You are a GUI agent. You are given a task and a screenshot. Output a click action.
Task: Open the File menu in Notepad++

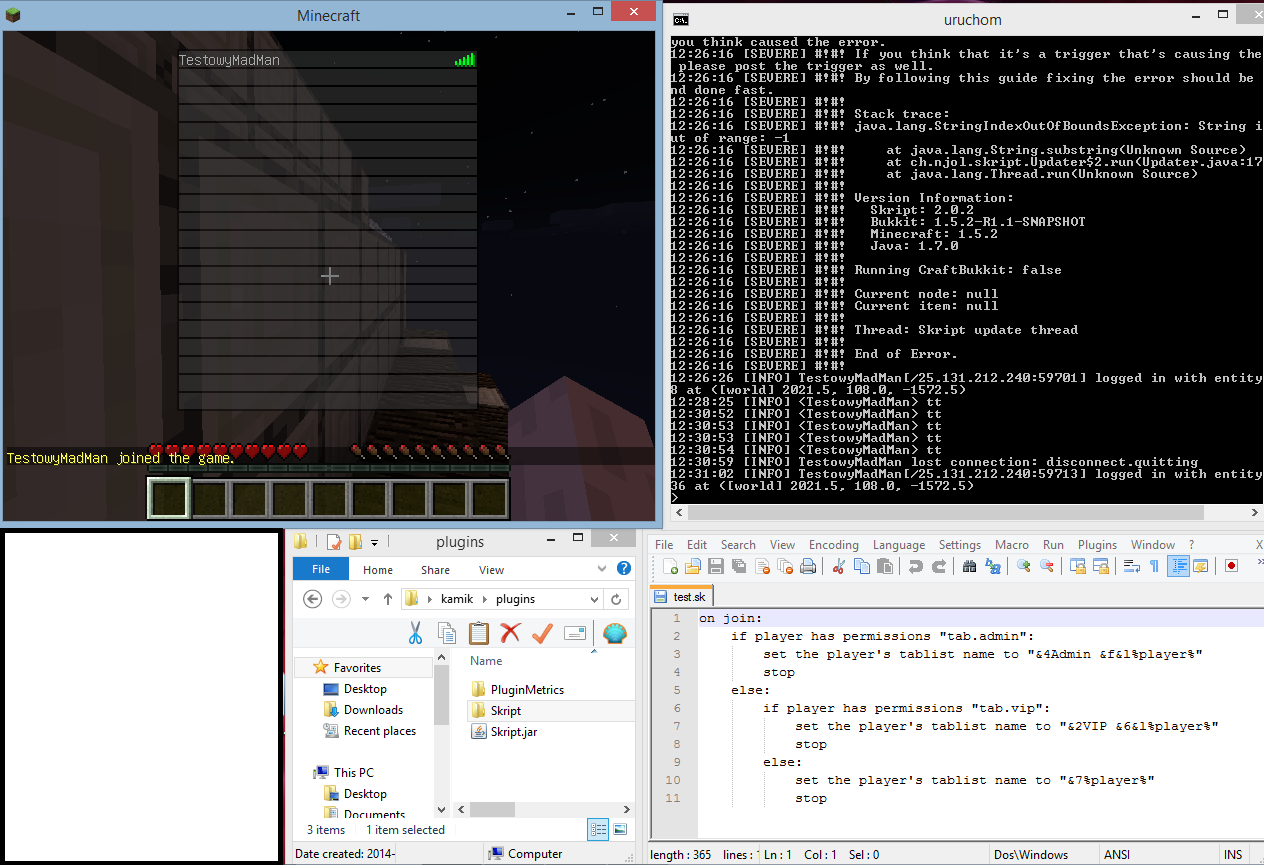click(664, 545)
